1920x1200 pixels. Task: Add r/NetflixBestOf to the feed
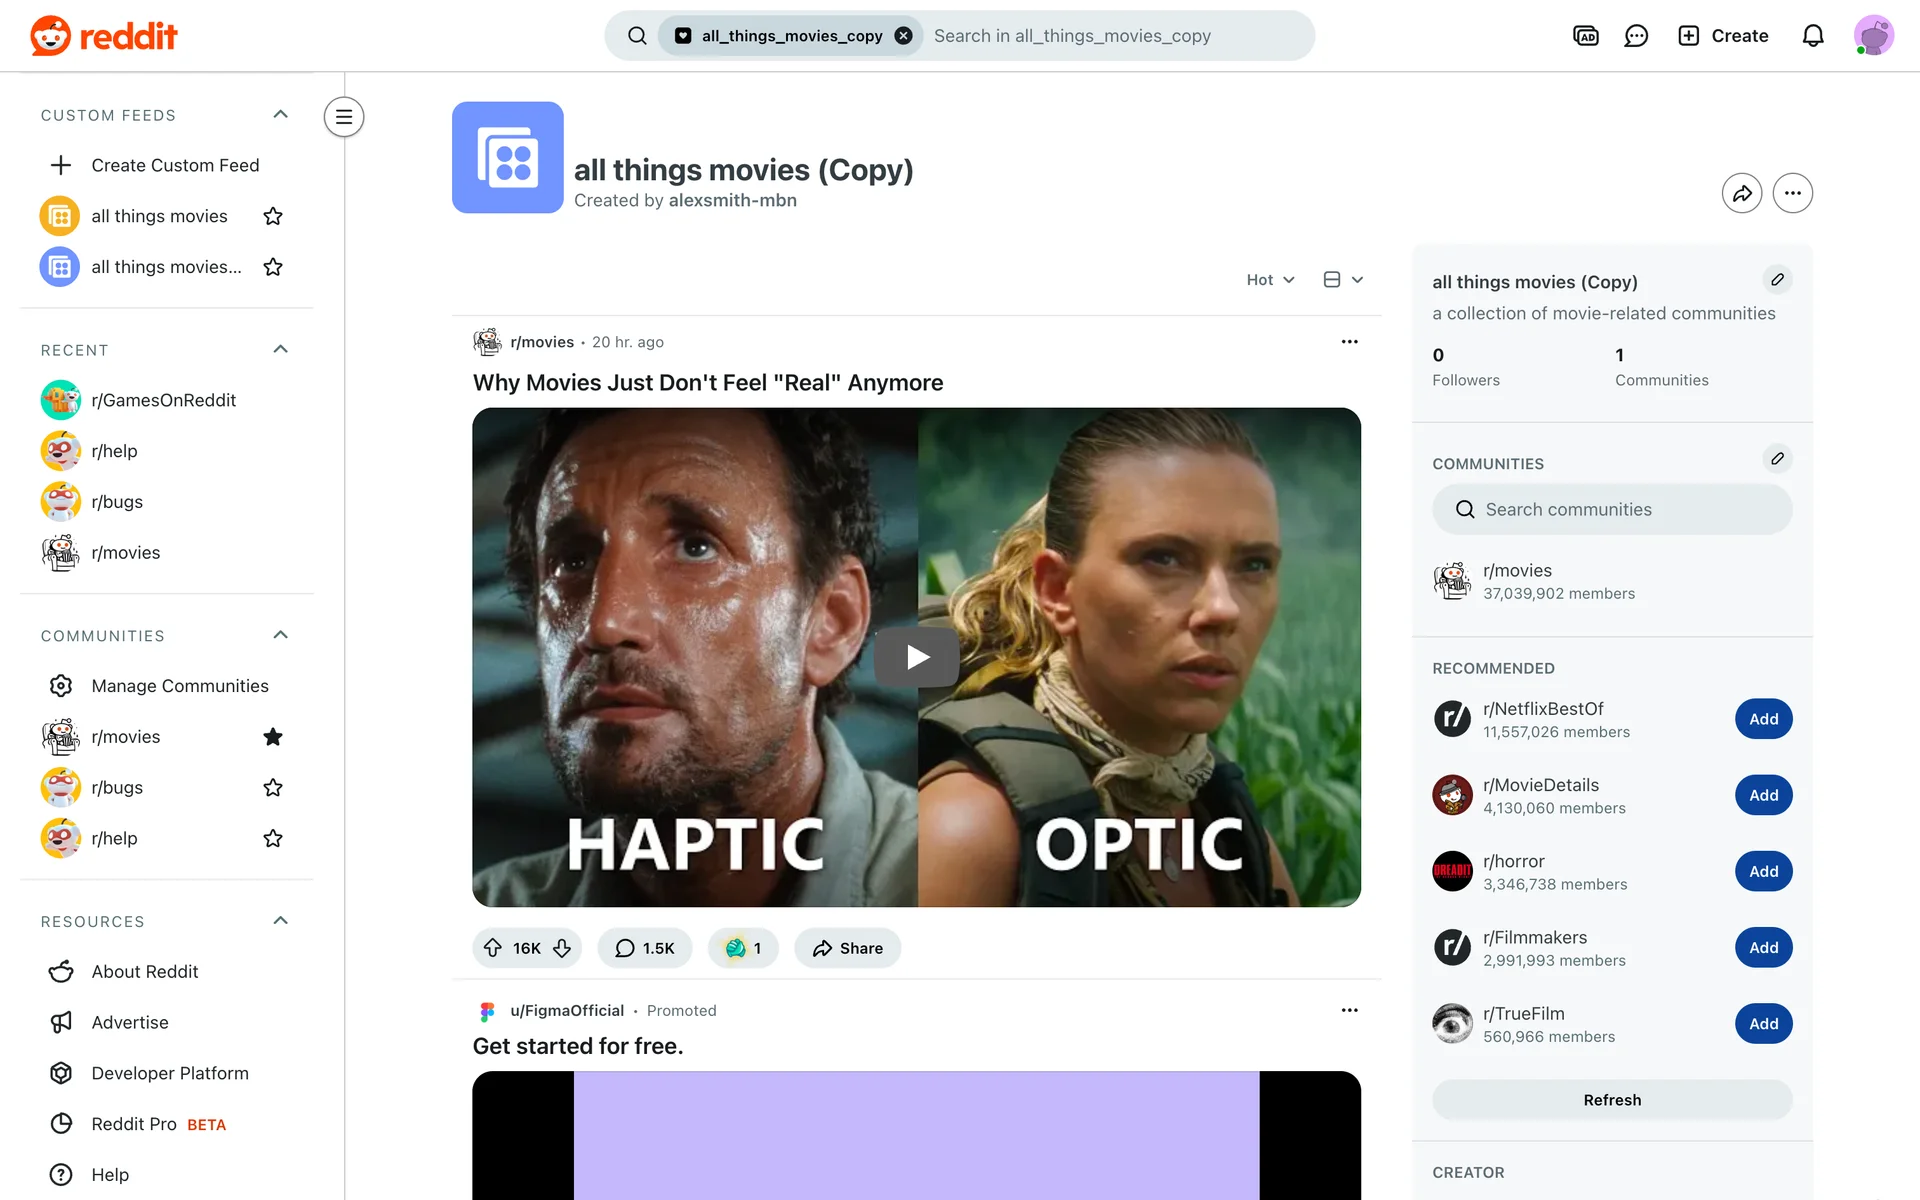click(x=1763, y=719)
